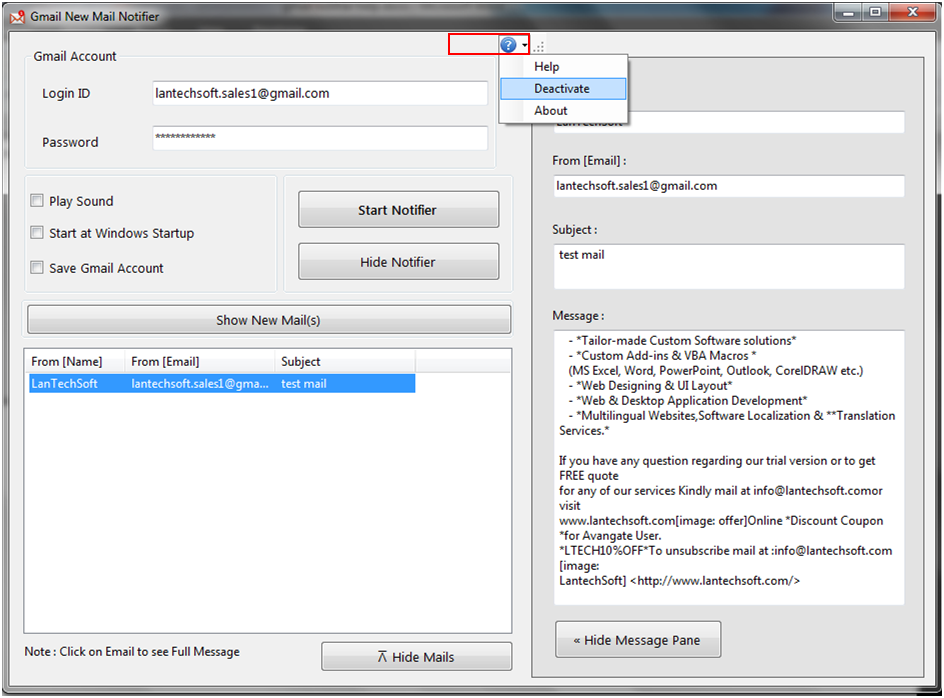Sort by the From [Name] column header

[x=76, y=361]
